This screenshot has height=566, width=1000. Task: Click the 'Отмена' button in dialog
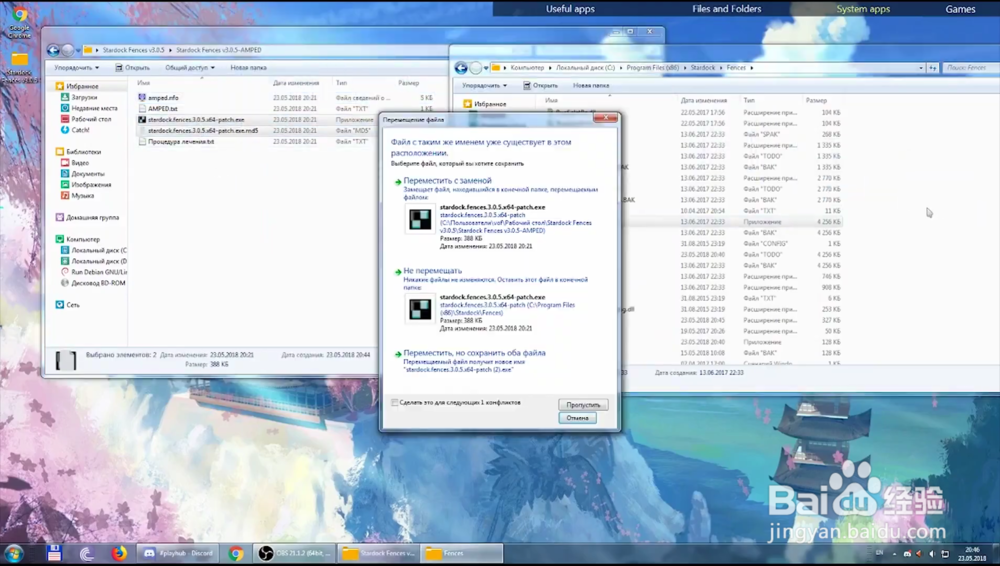[x=577, y=418]
